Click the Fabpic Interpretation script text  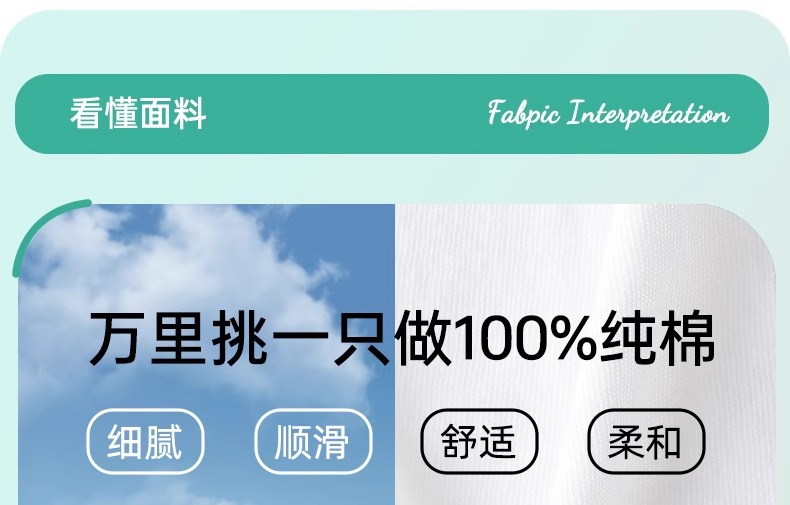[609, 113]
